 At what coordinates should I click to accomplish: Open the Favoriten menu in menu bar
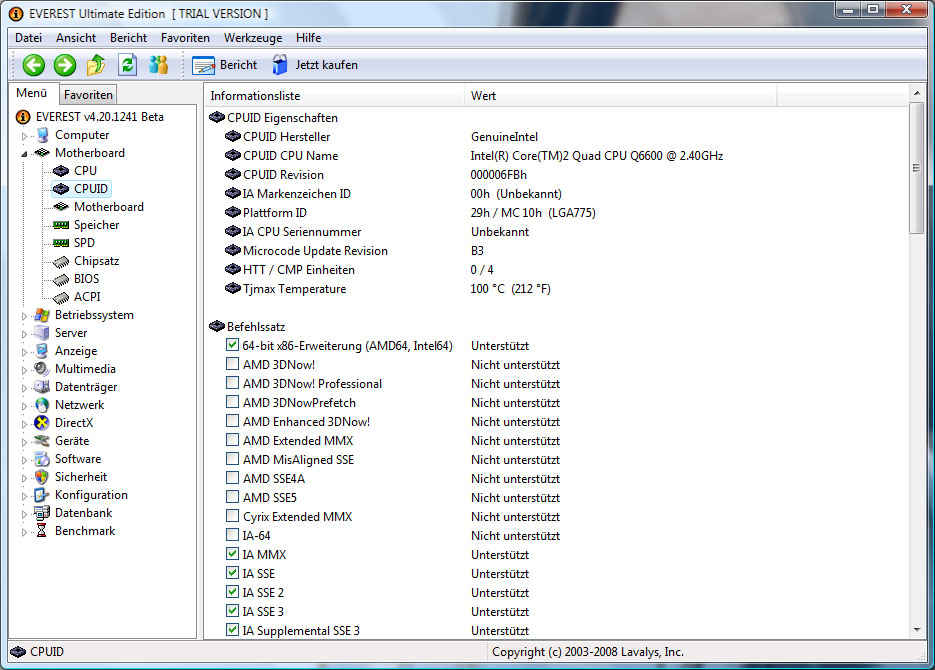[x=185, y=38]
